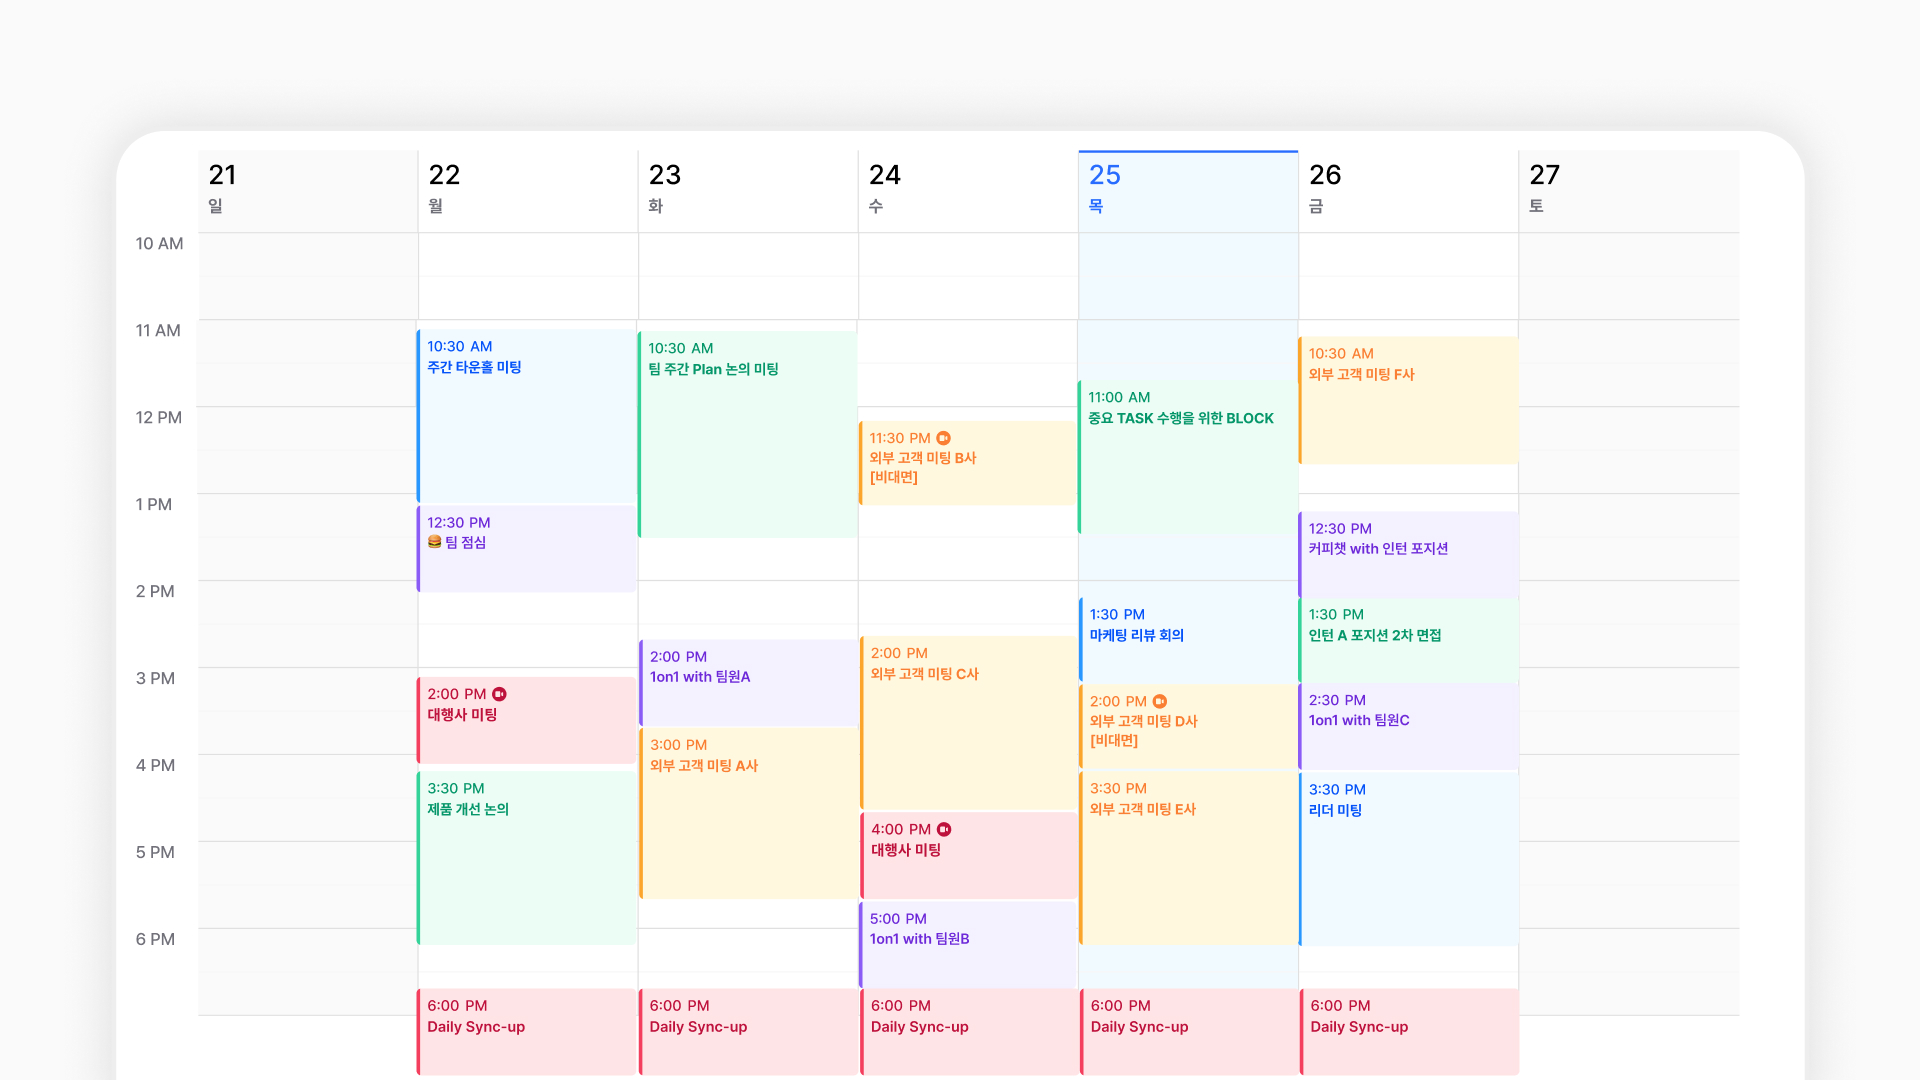Click video icon on 외부 고객 미팅 B사
1920x1080 pixels.
pyautogui.click(x=943, y=438)
